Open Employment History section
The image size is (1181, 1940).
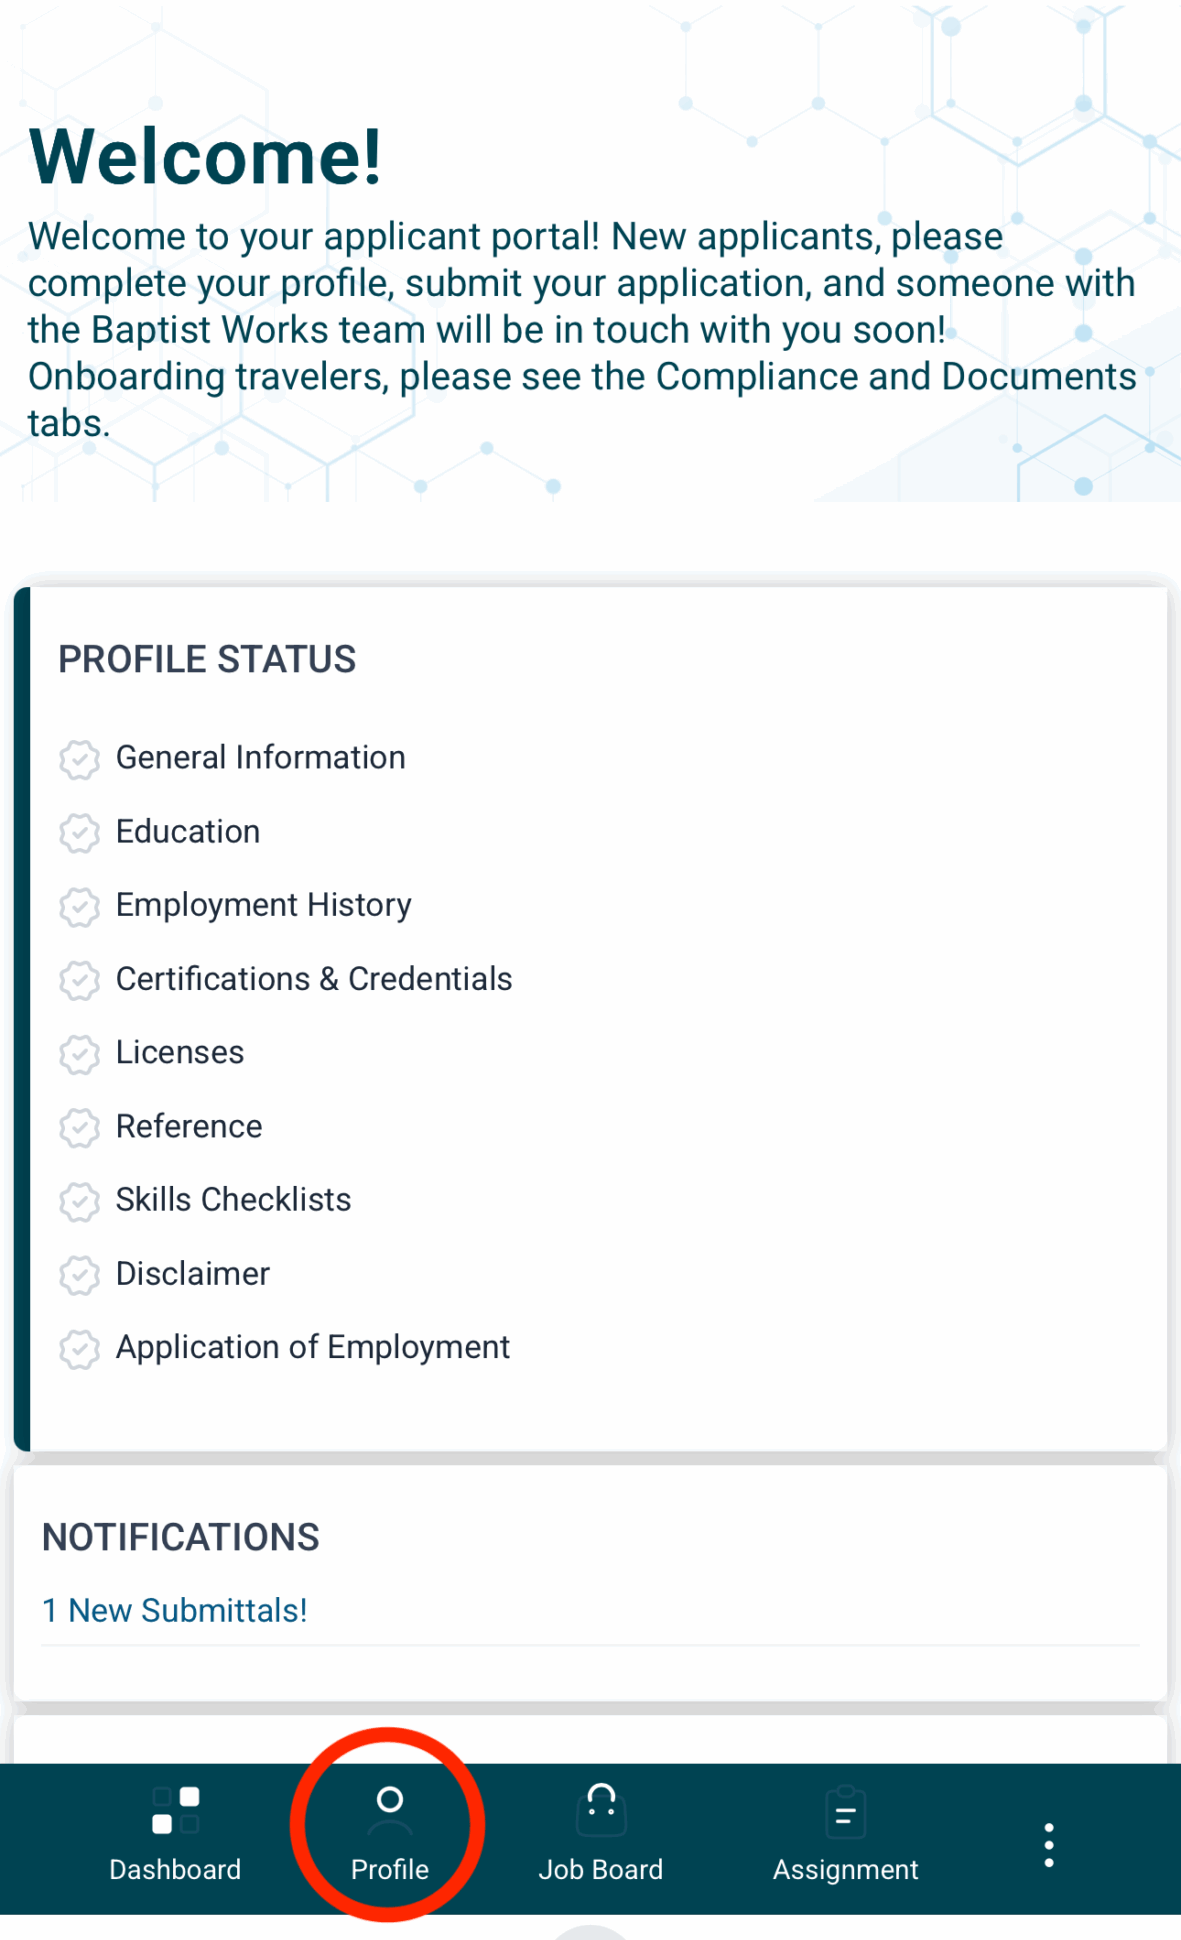[x=263, y=905]
